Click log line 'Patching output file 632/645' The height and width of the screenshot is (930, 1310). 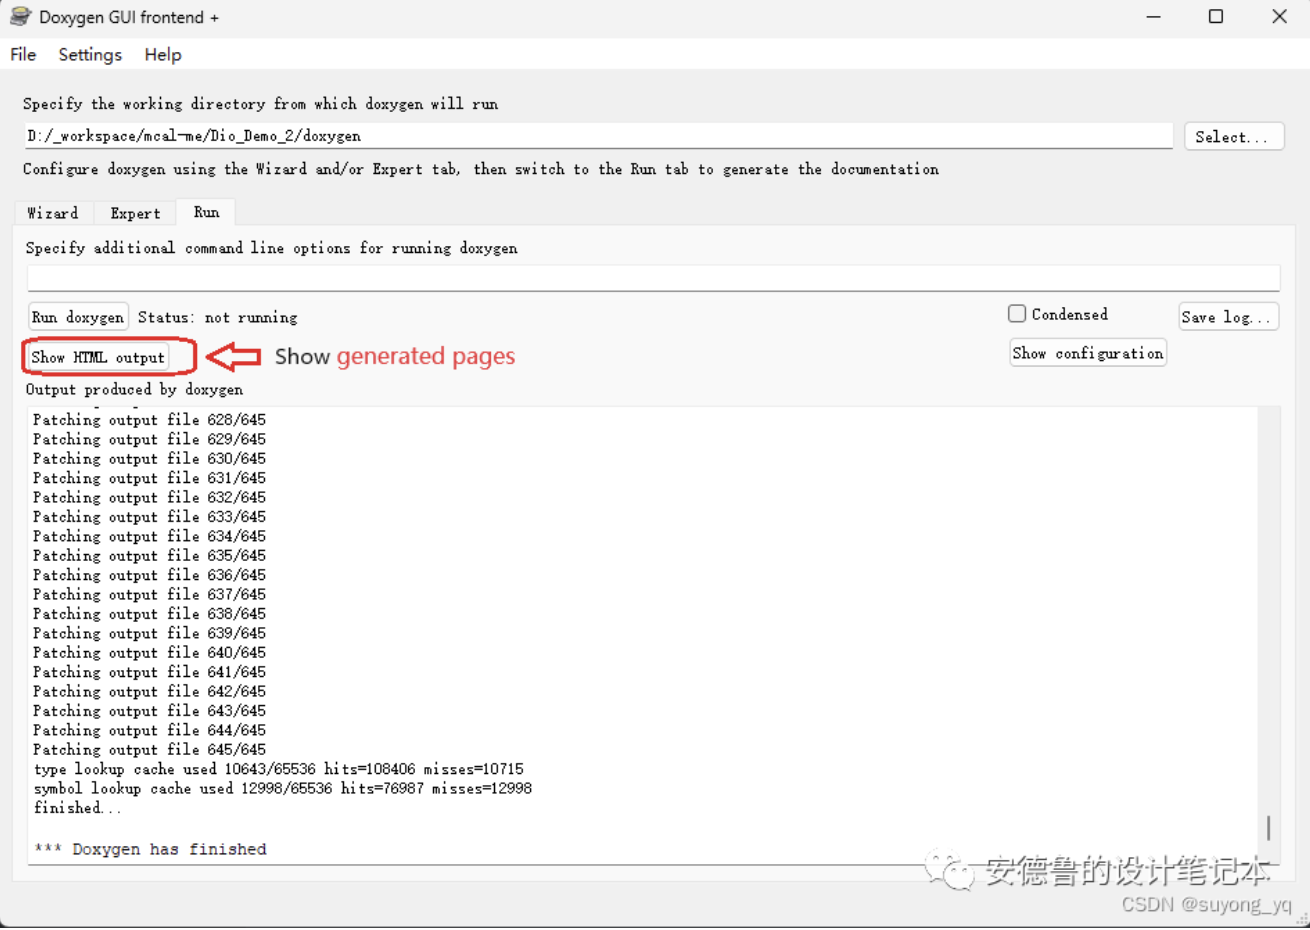pos(149,498)
